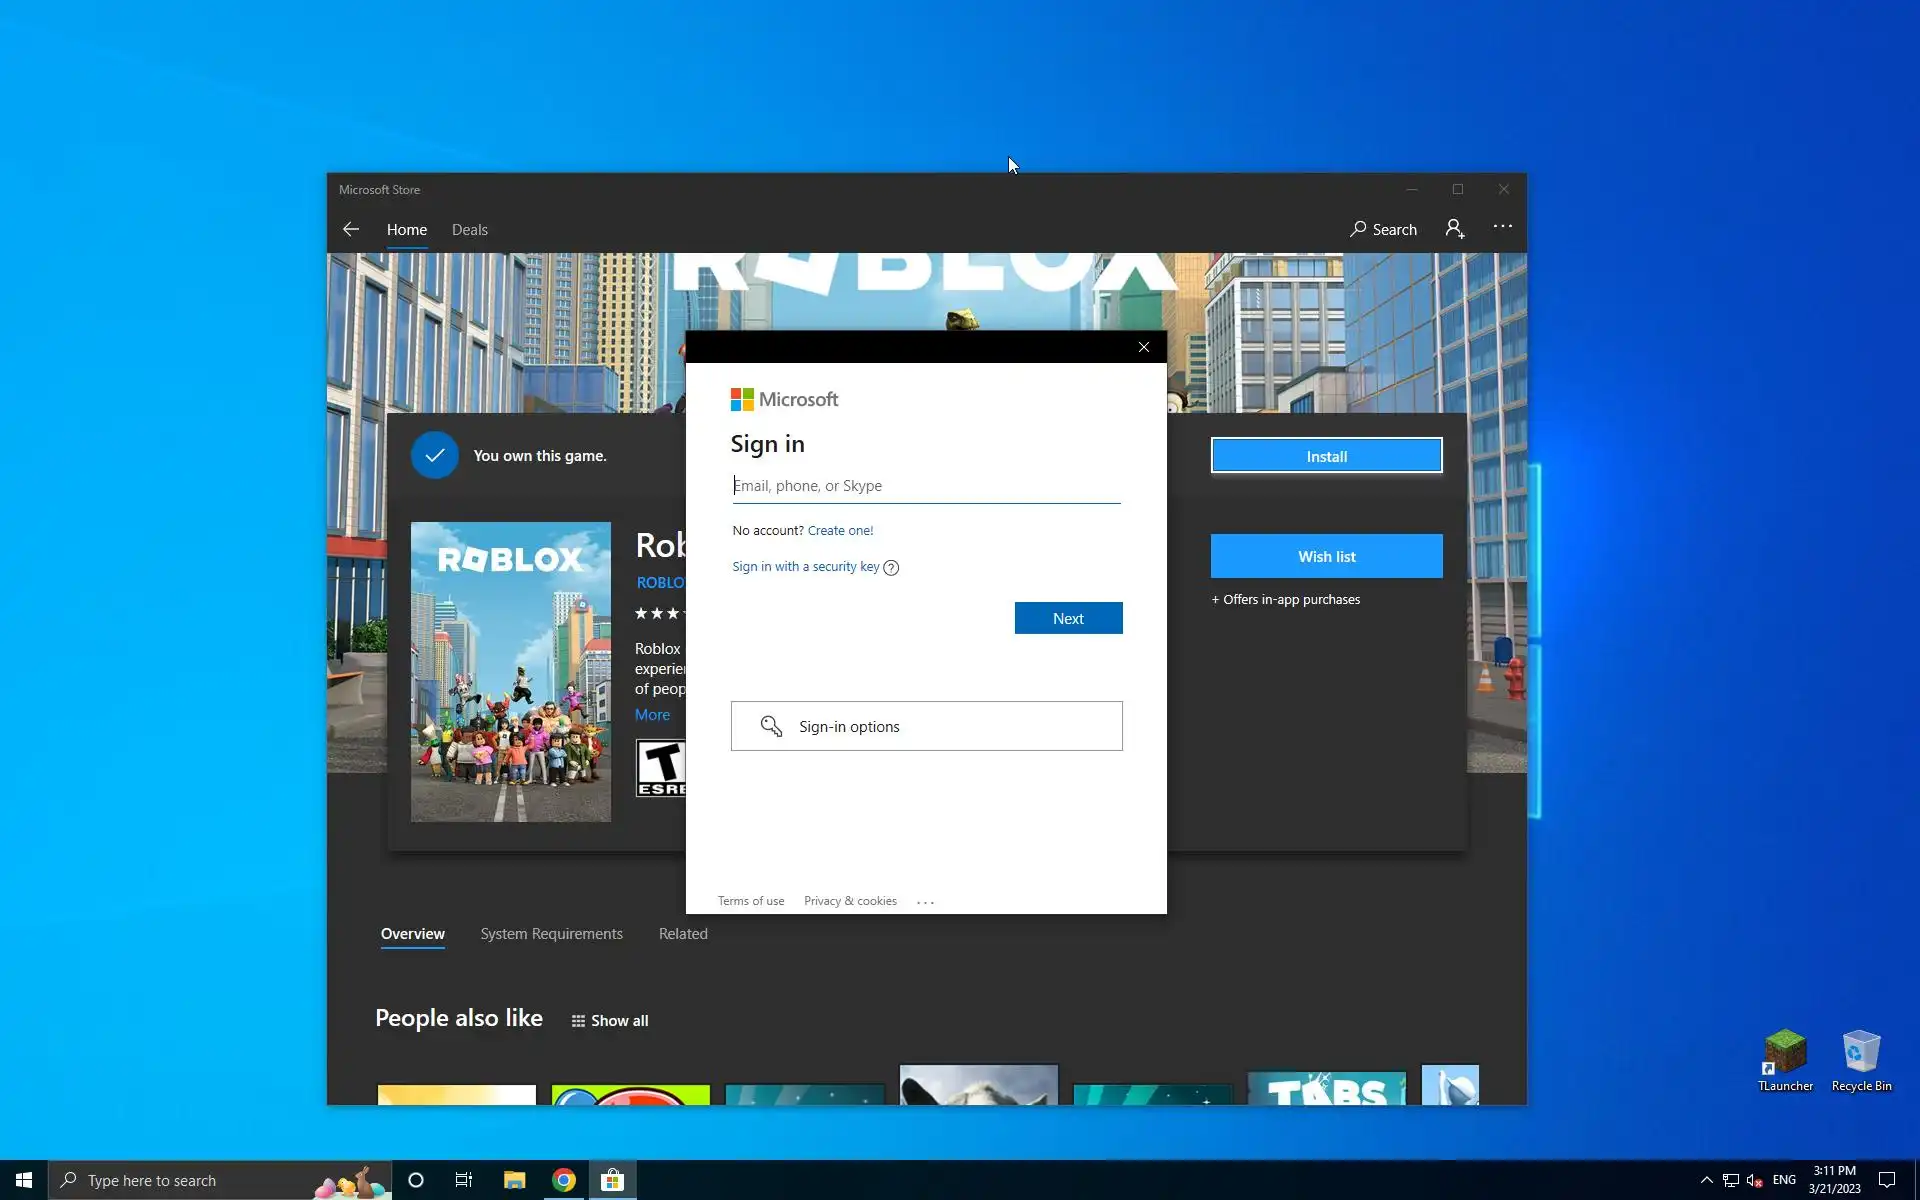Screen dimensions: 1920x1200
Task: Click the Search magnifier in Store header
Action: pos(1358,229)
